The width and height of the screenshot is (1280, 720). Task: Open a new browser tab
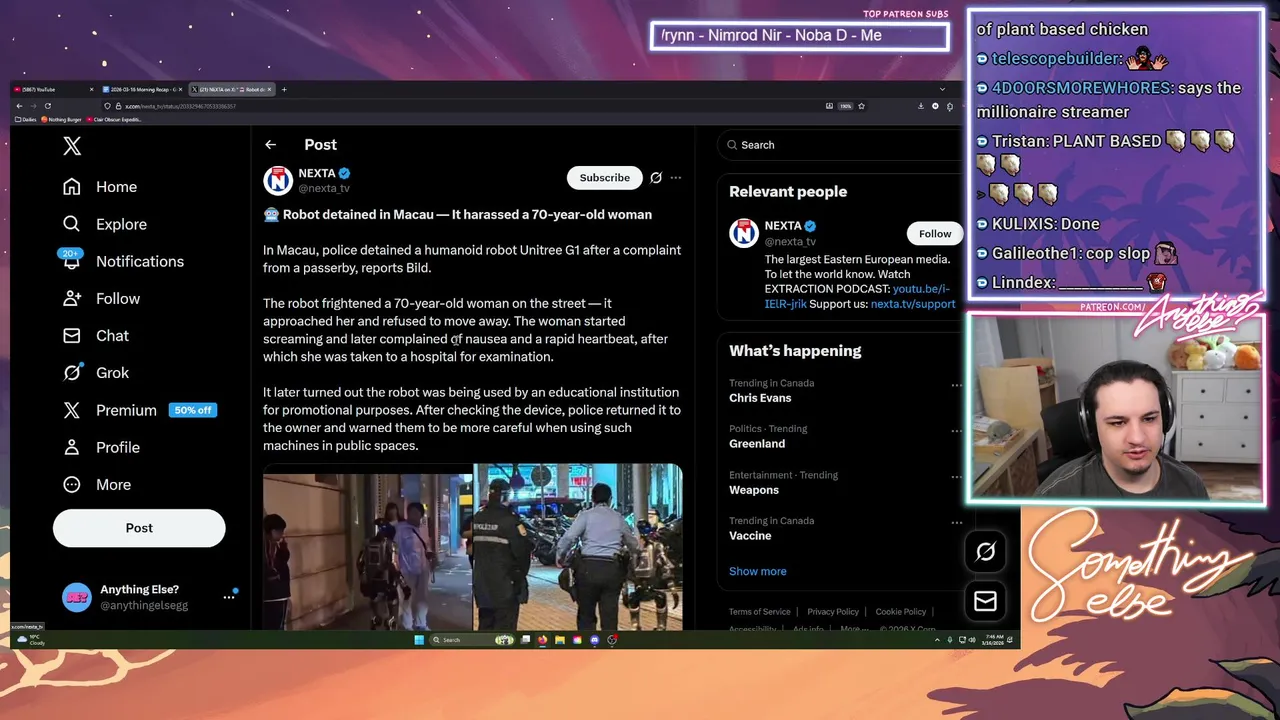284,89
